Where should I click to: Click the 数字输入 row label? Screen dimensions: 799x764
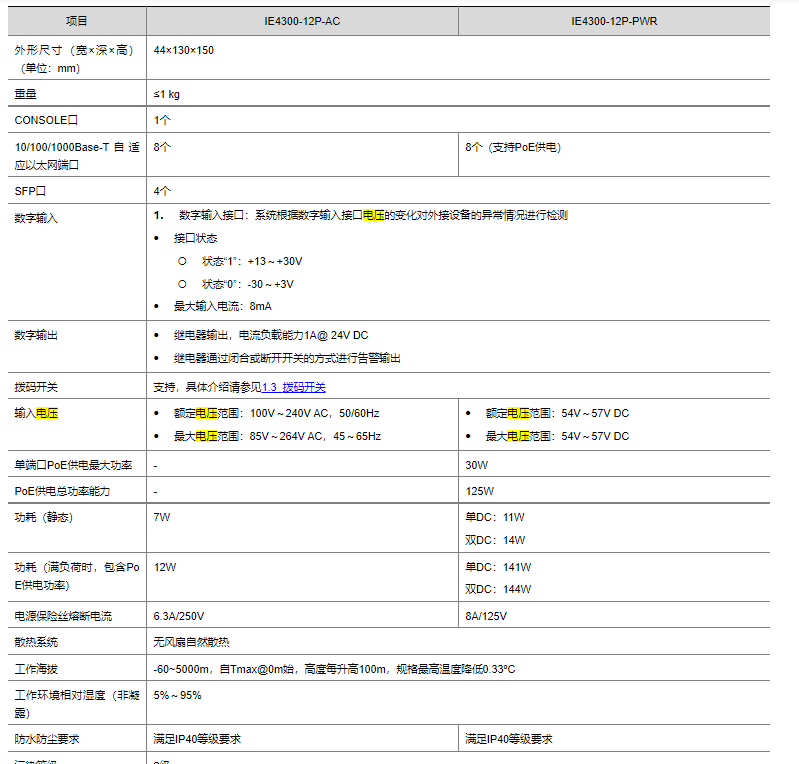click(36, 218)
